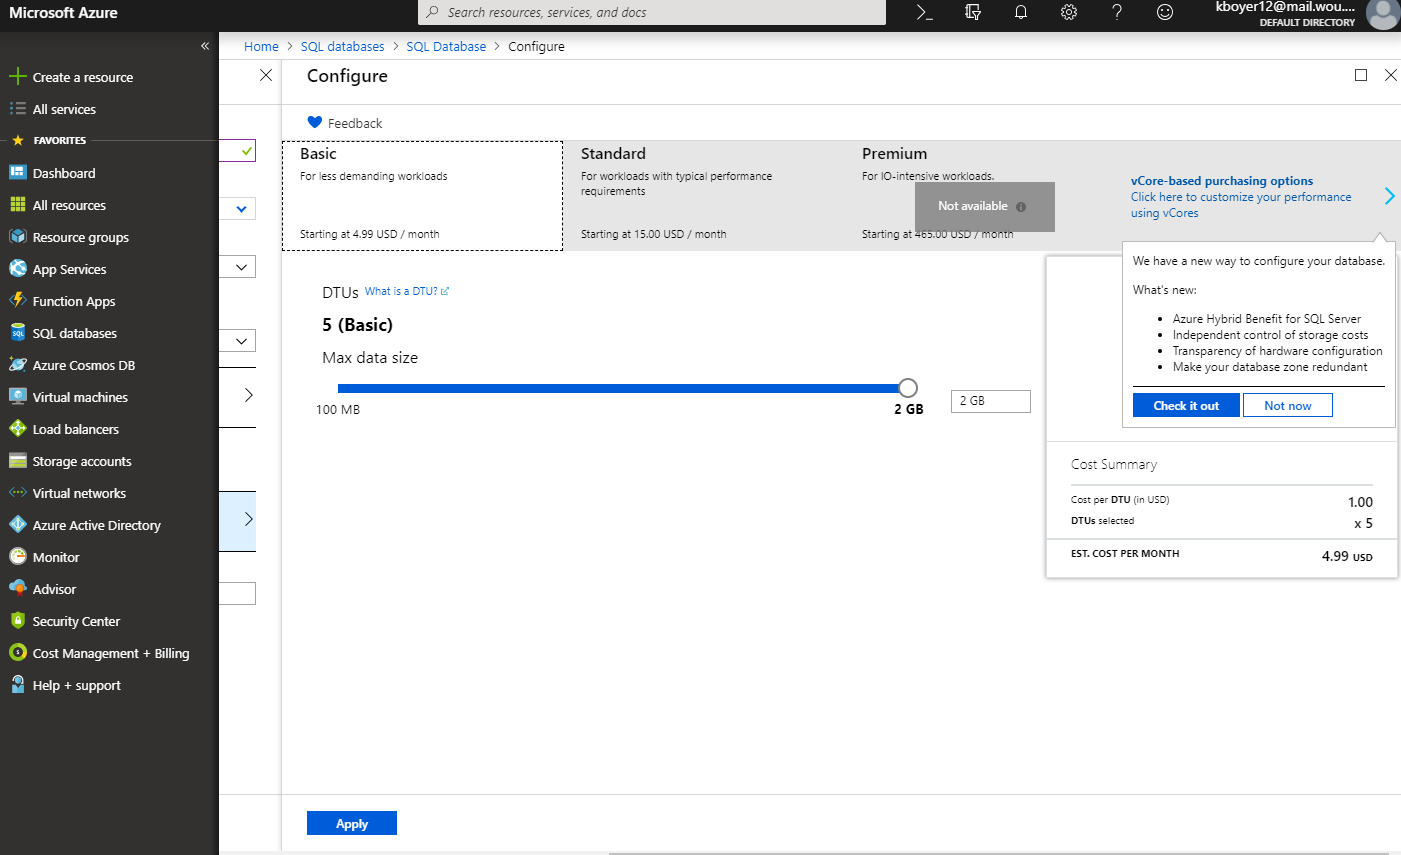1401x855 pixels.
Task: Click the Virtual networks icon
Action: point(17,493)
